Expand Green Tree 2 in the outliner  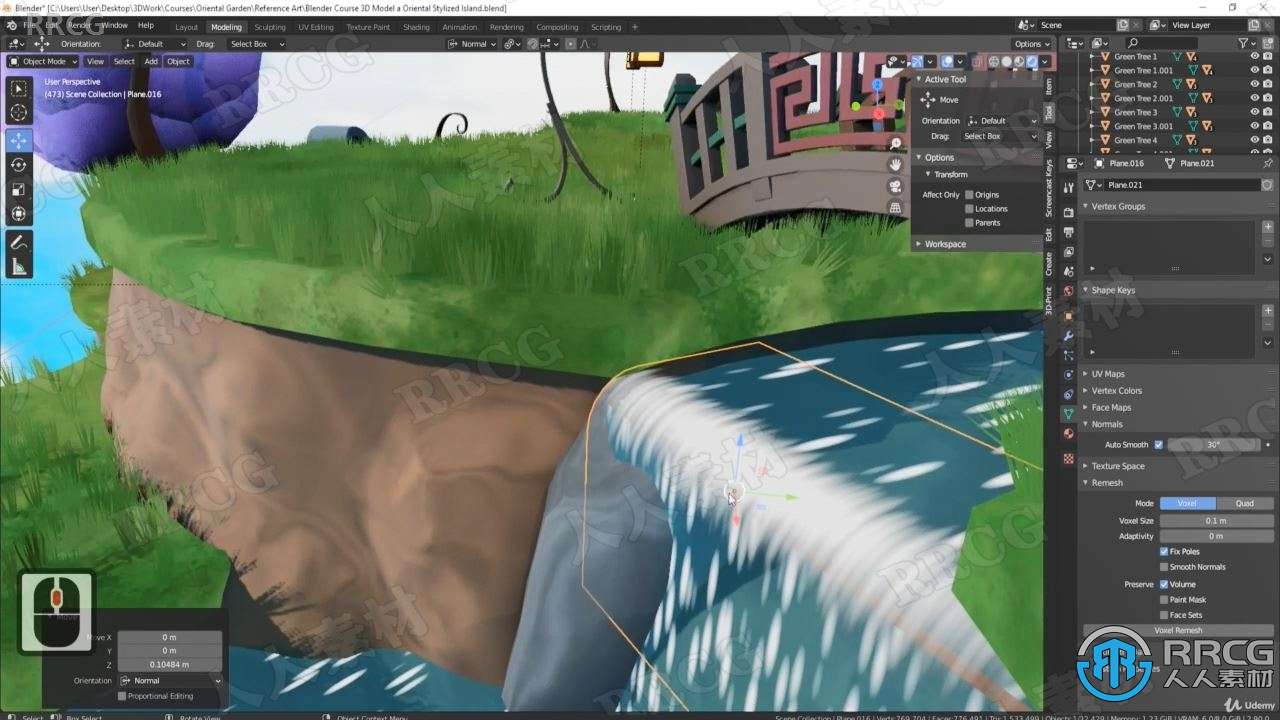point(1092,85)
